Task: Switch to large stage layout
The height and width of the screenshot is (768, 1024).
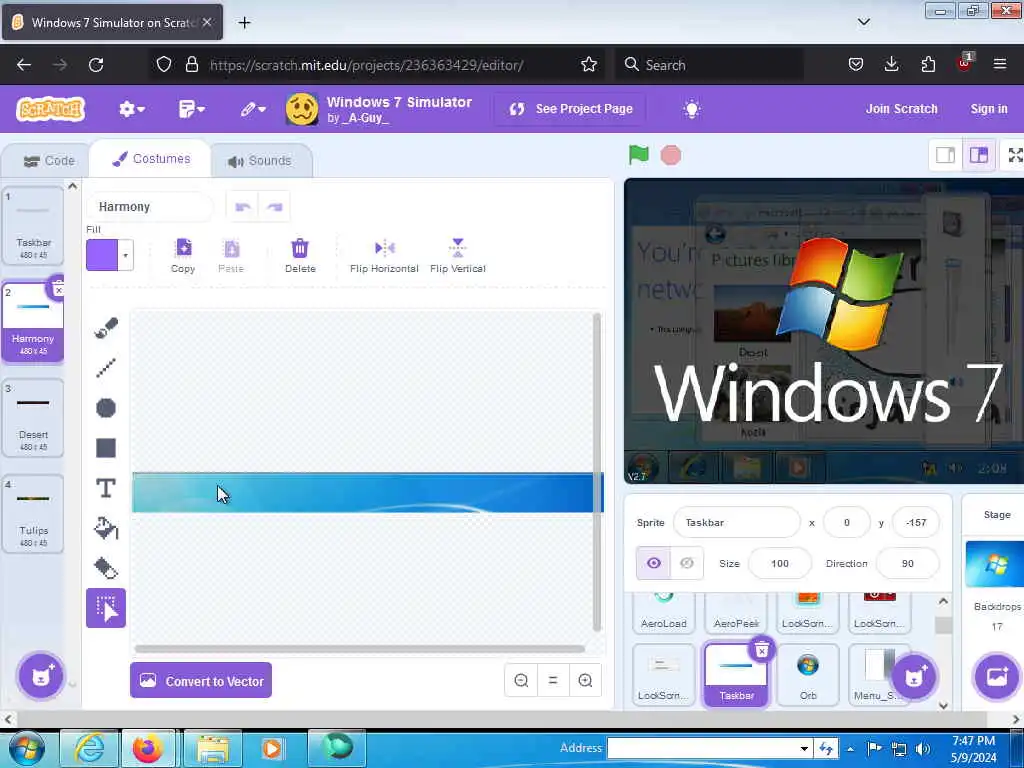Action: coord(978,155)
